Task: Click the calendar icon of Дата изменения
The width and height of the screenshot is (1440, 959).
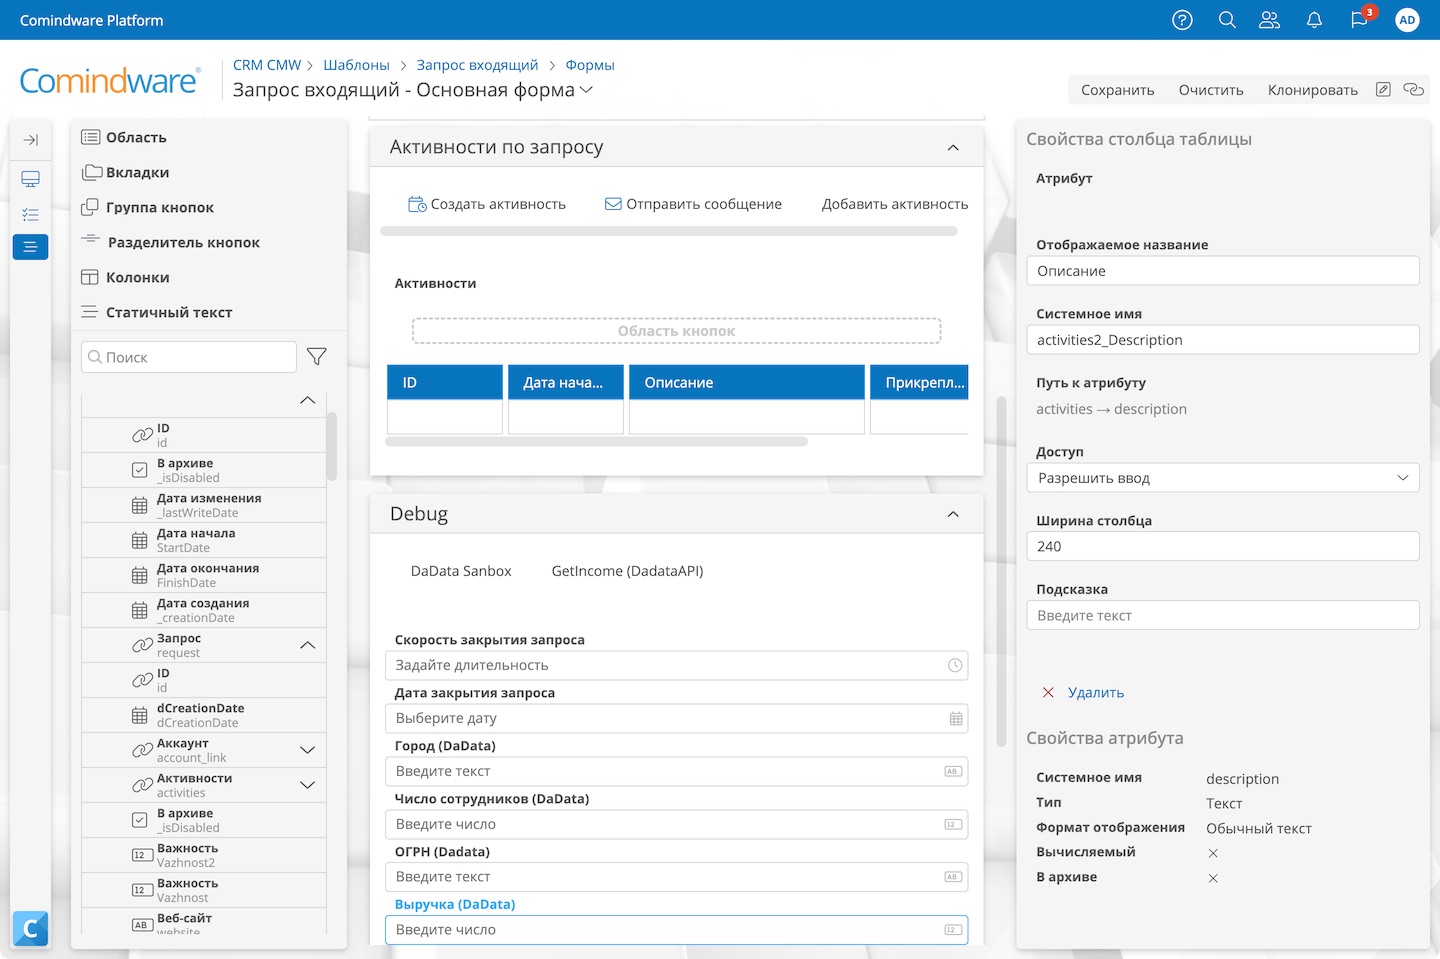Action: coord(140,505)
